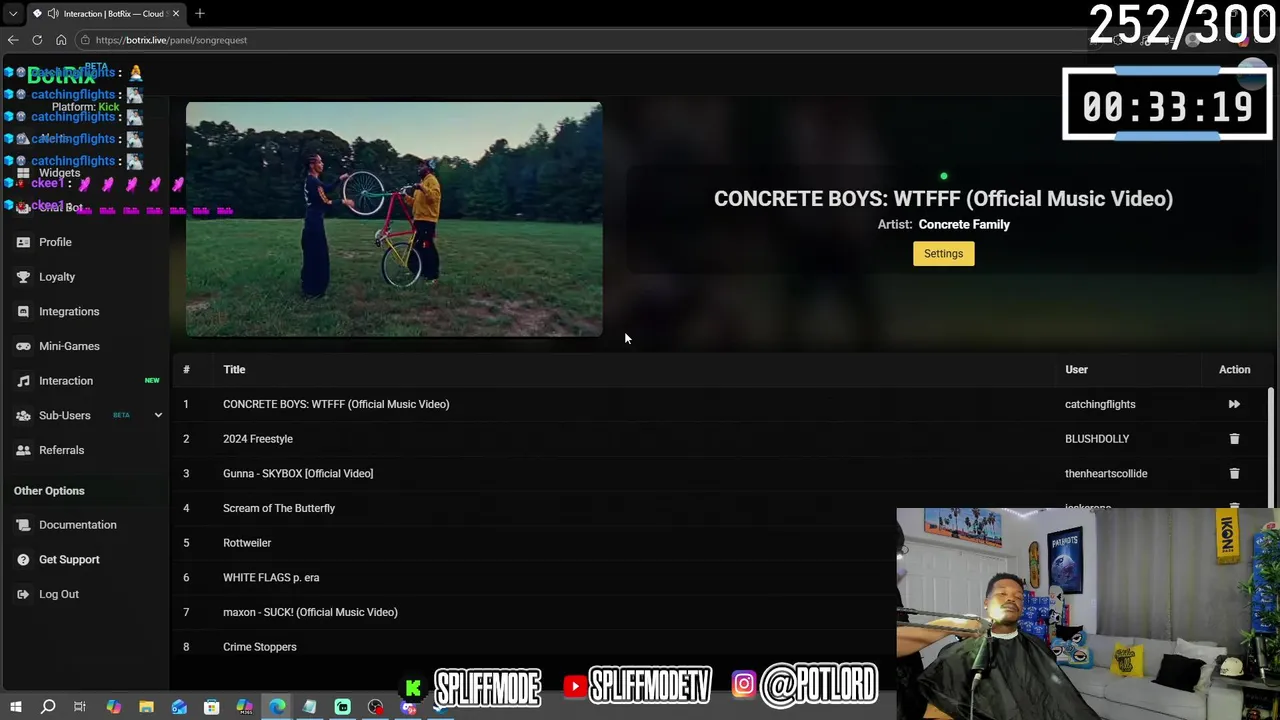The width and height of the screenshot is (1280, 720).
Task: Select Gunna - SKYBOX [Official Video] title
Action: point(298,474)
